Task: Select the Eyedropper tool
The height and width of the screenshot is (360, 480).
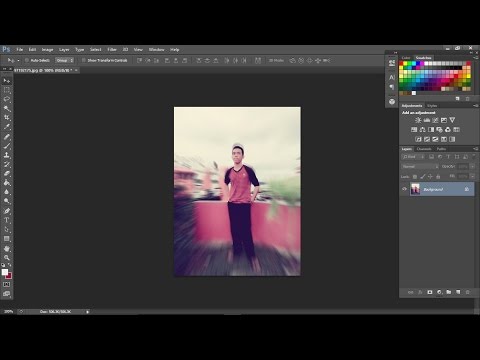Action: (7, 127)
